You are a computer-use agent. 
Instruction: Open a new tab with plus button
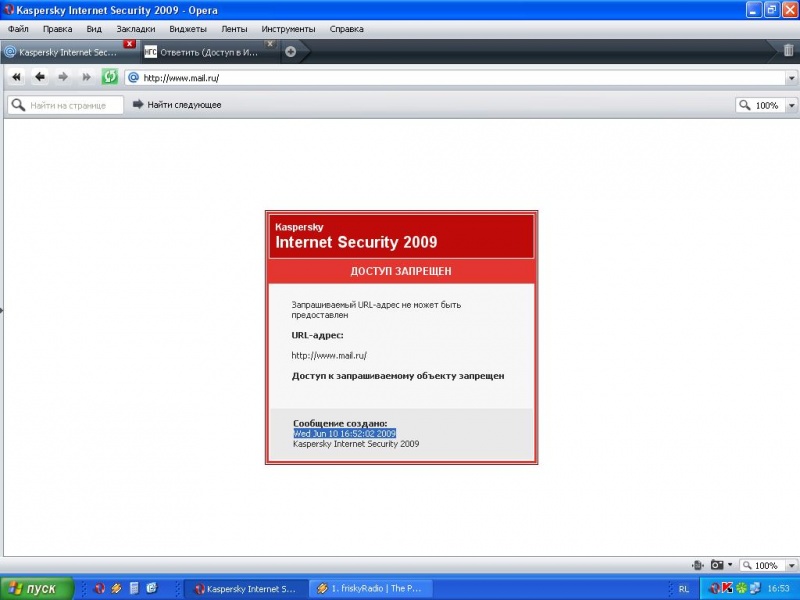(x=291, y=51)
